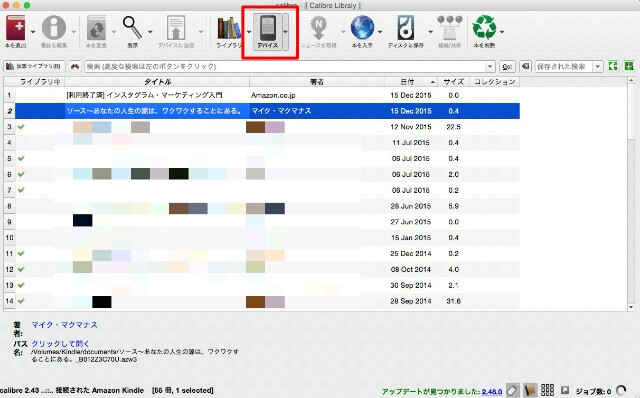The width and height of the screenshot is (640, 398).
Task: Toggle the Tag browser icon in status bar
Action: (x=513, y=390)
